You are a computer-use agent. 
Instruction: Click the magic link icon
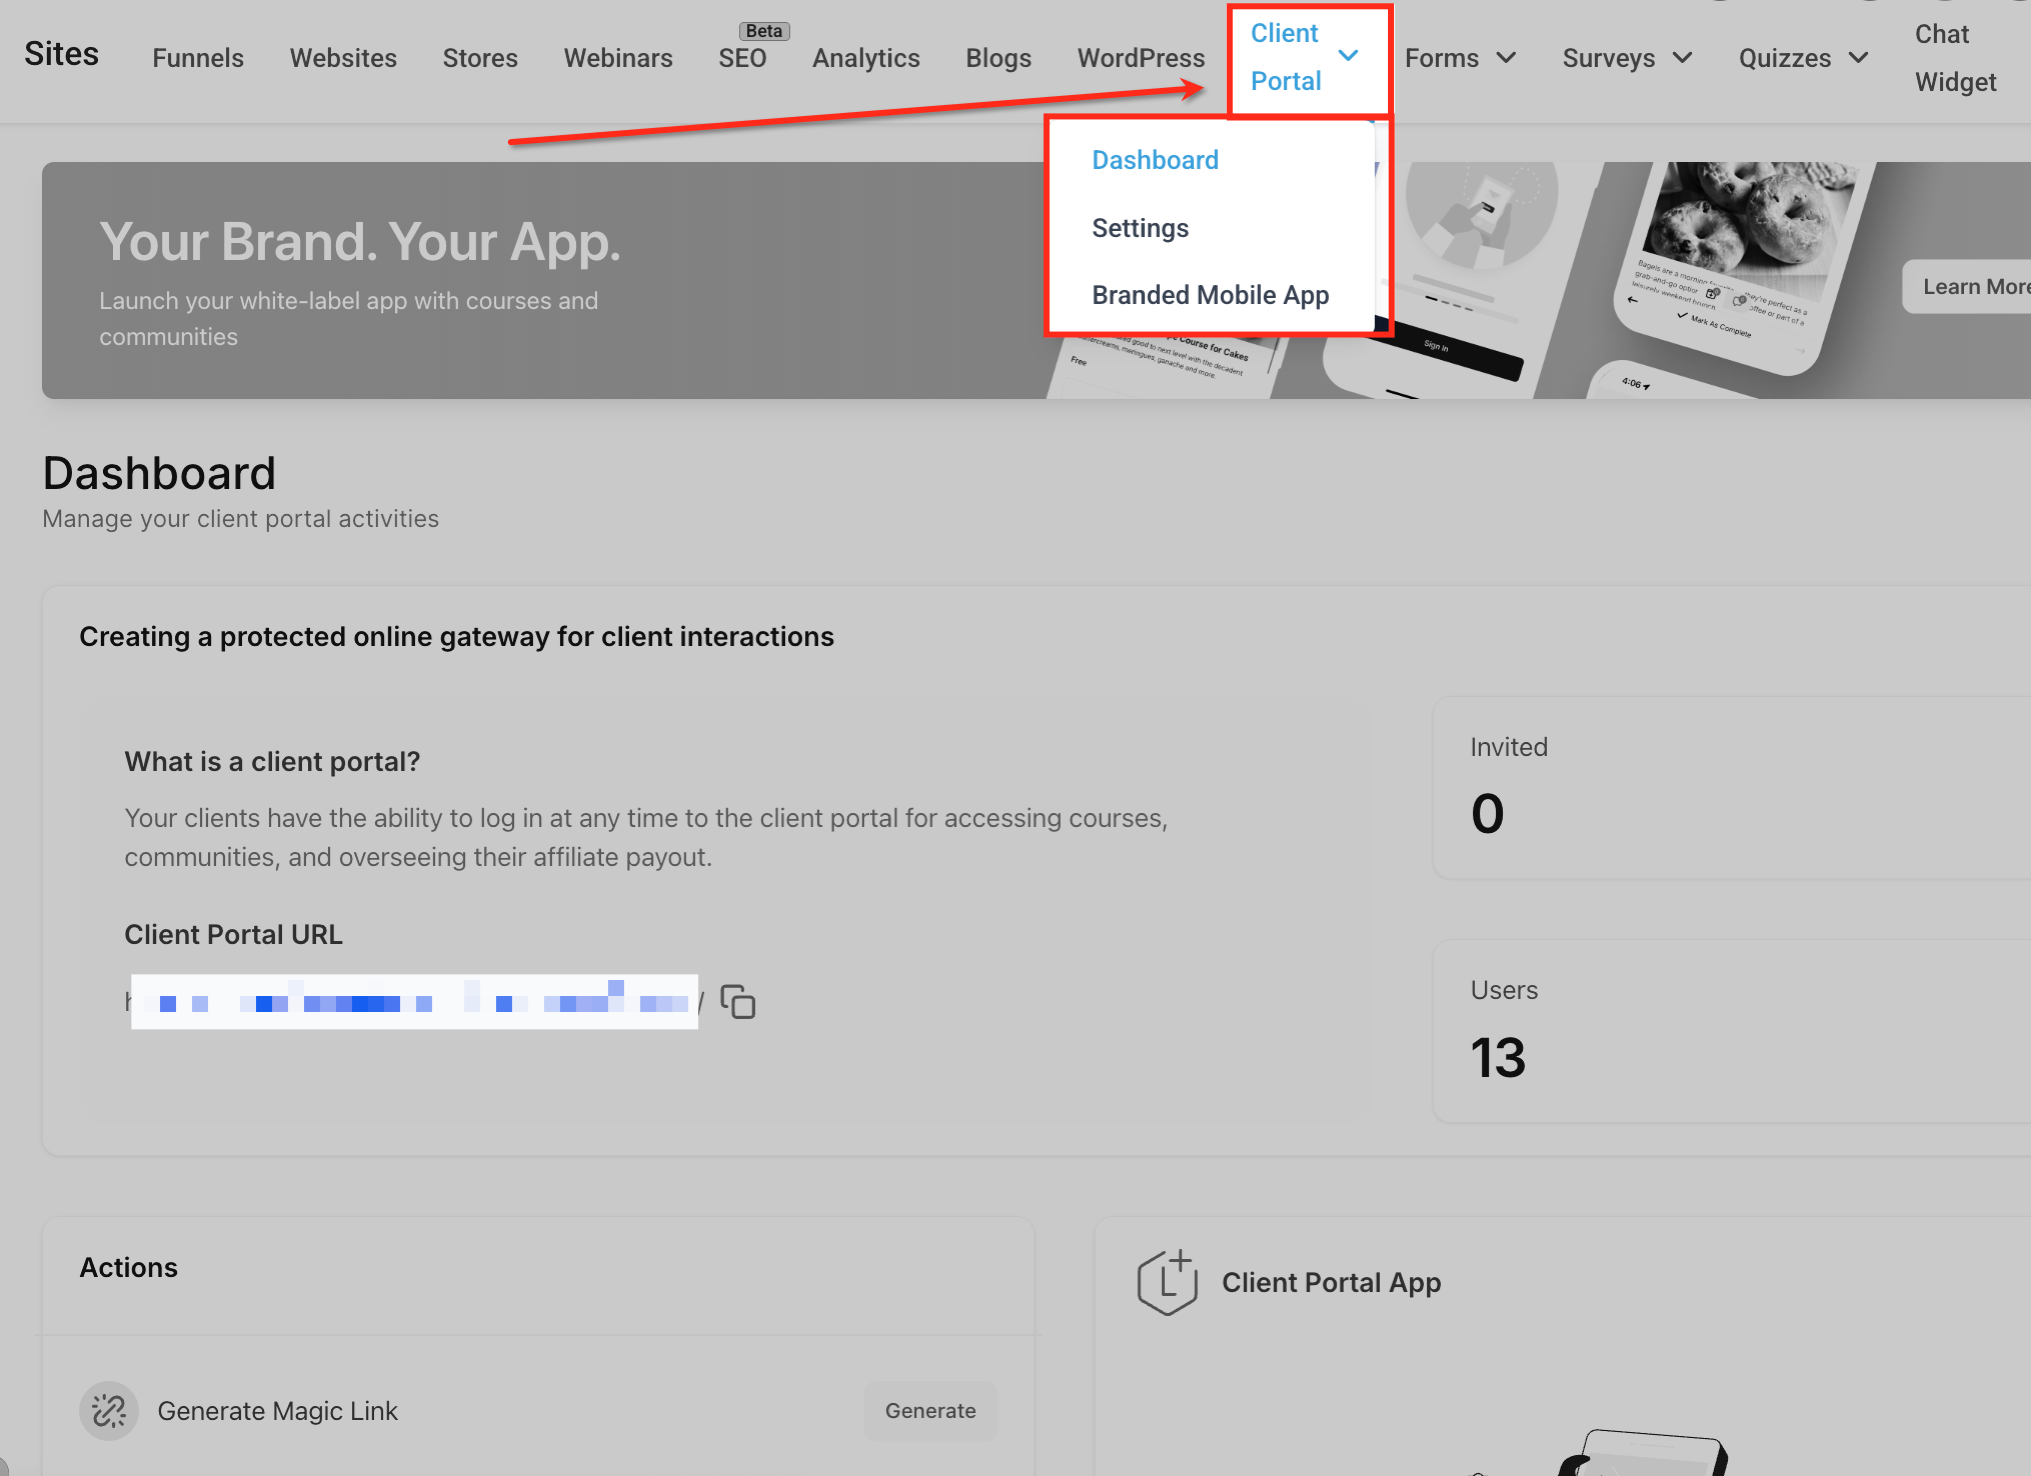click(x=108, y=1411)
